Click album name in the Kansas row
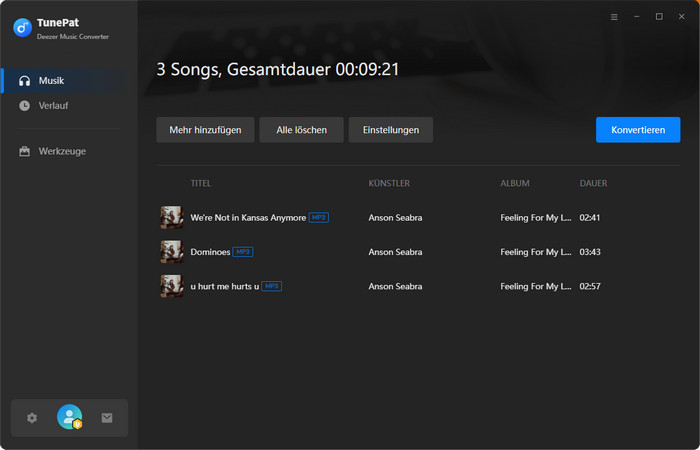Screen dimensions: 700x450 tap(536, 218)
